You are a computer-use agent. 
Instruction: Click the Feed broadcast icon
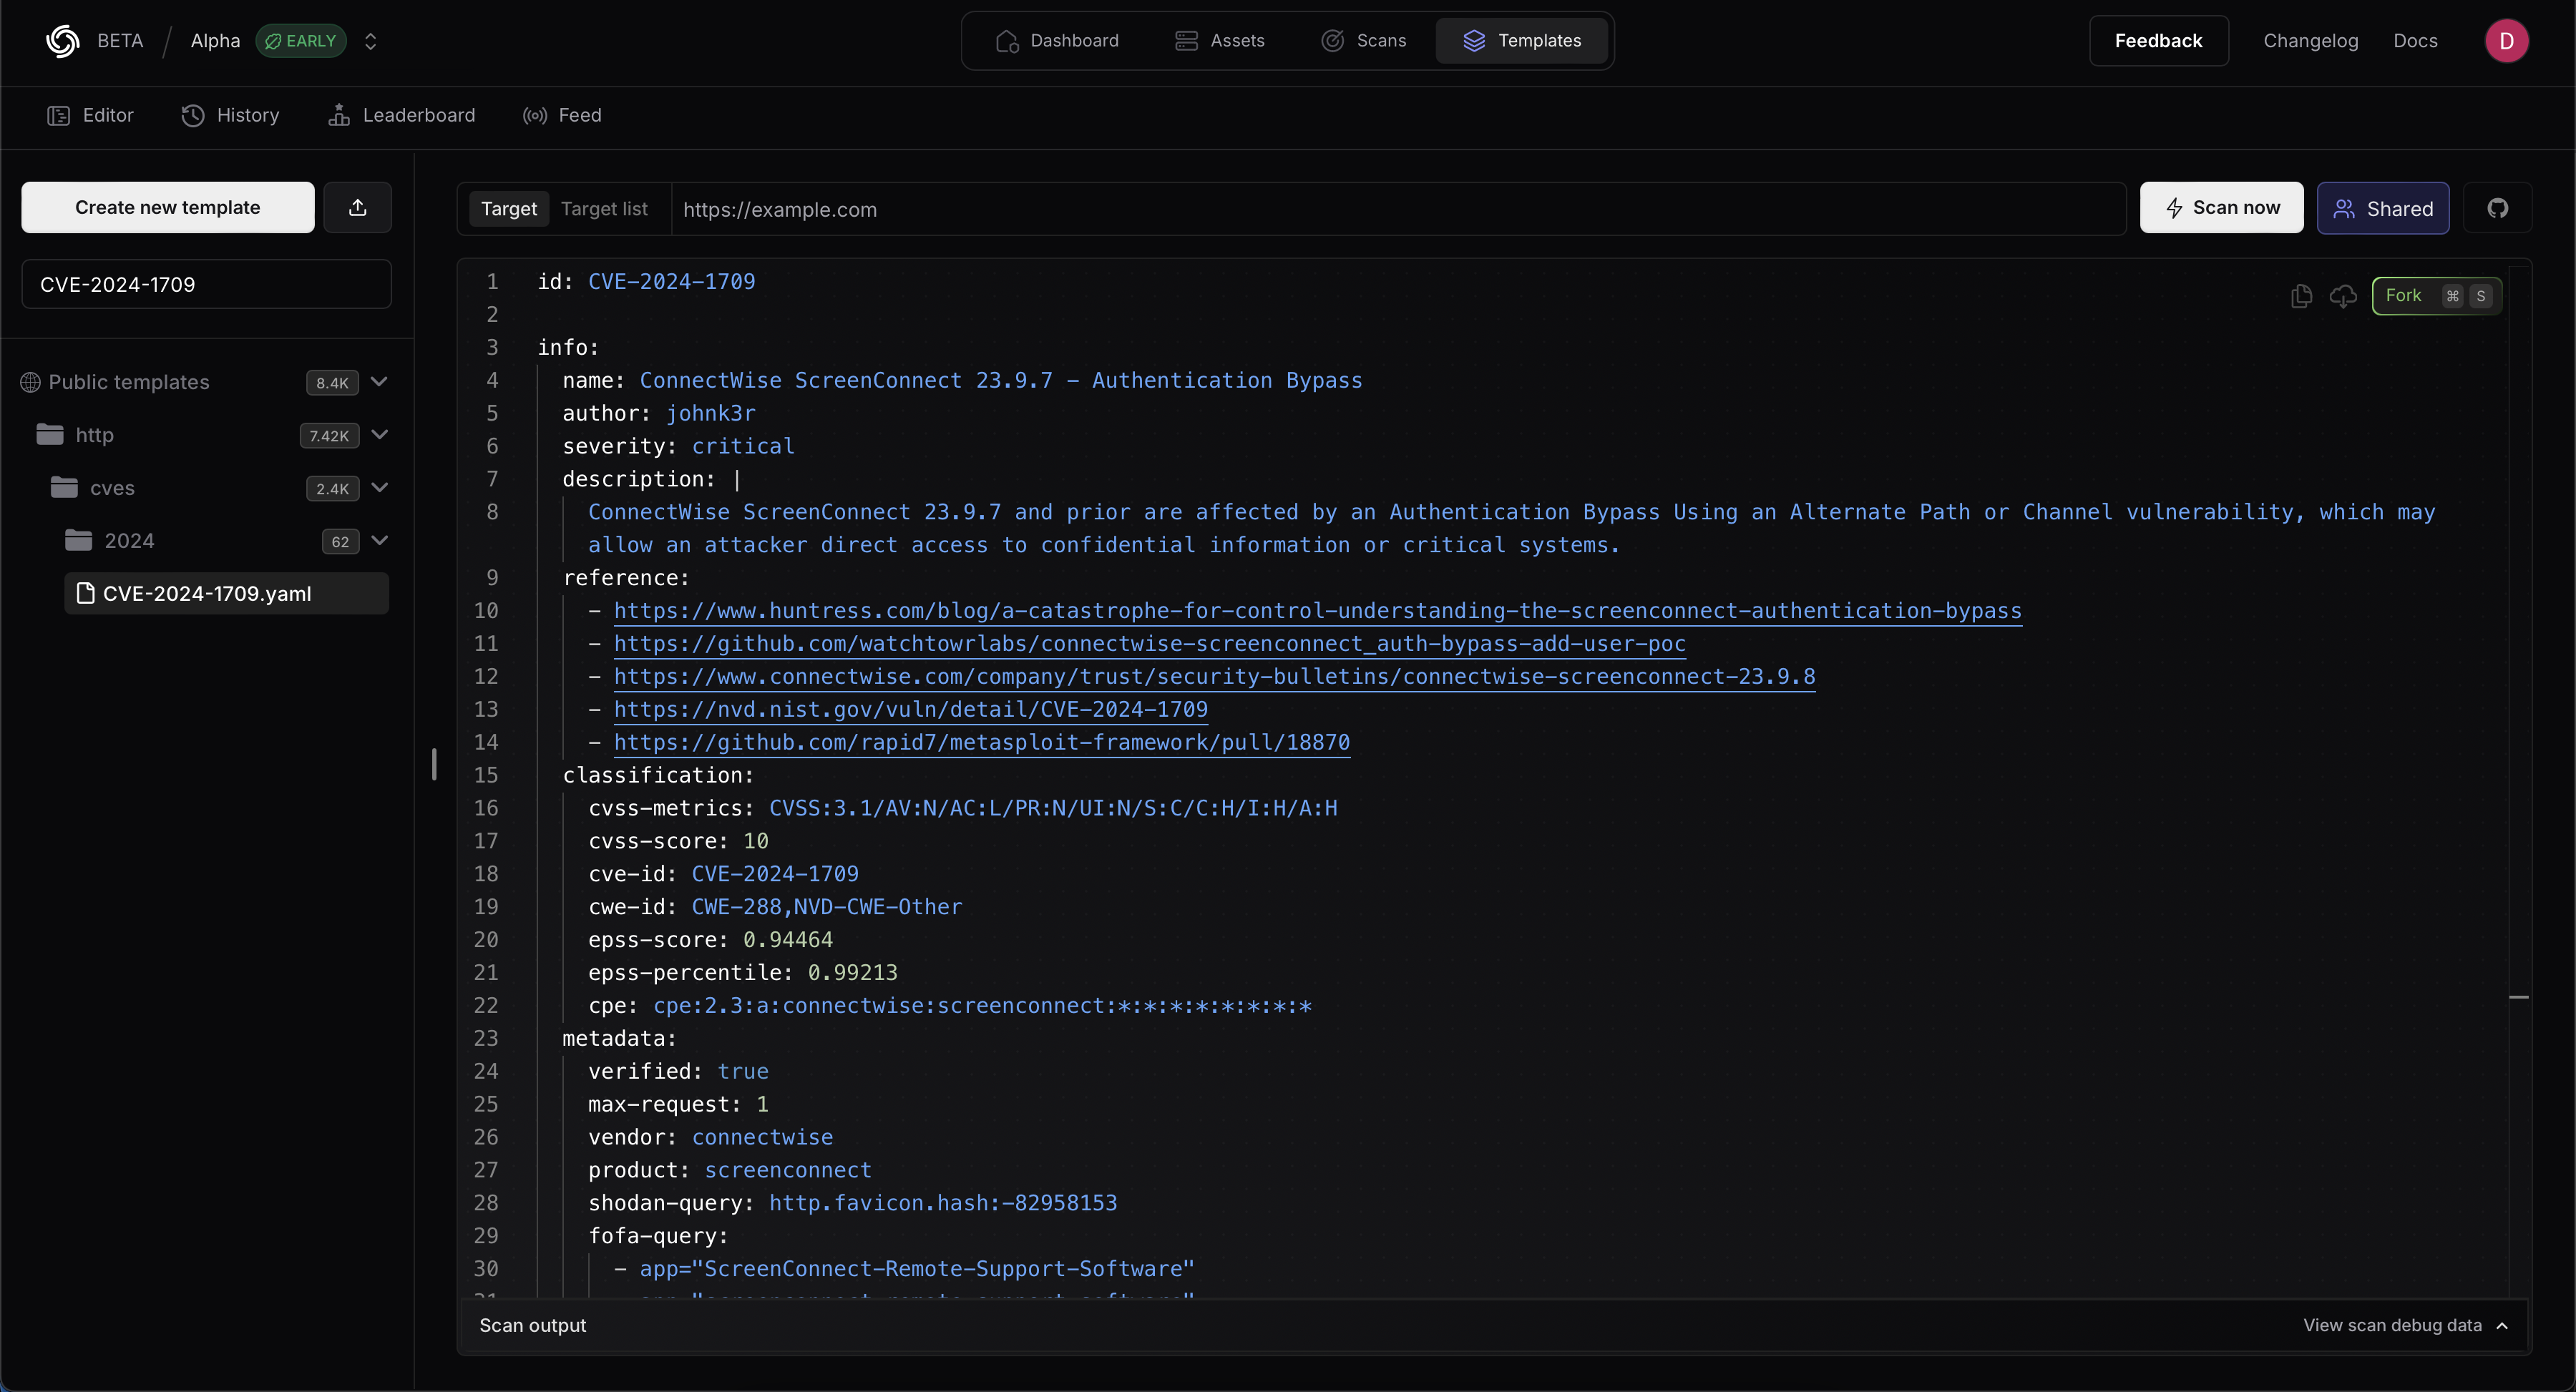(535, 115)
